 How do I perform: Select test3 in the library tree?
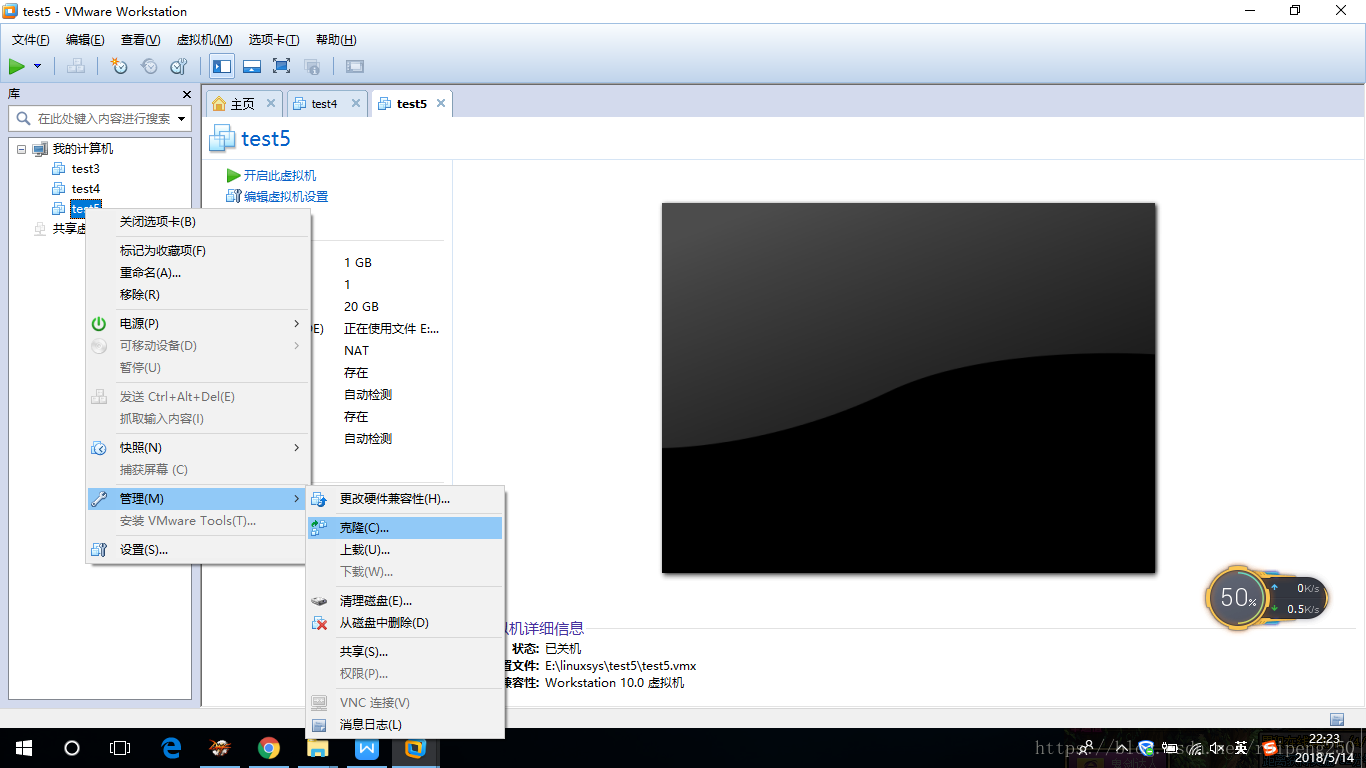pos(85,169)
